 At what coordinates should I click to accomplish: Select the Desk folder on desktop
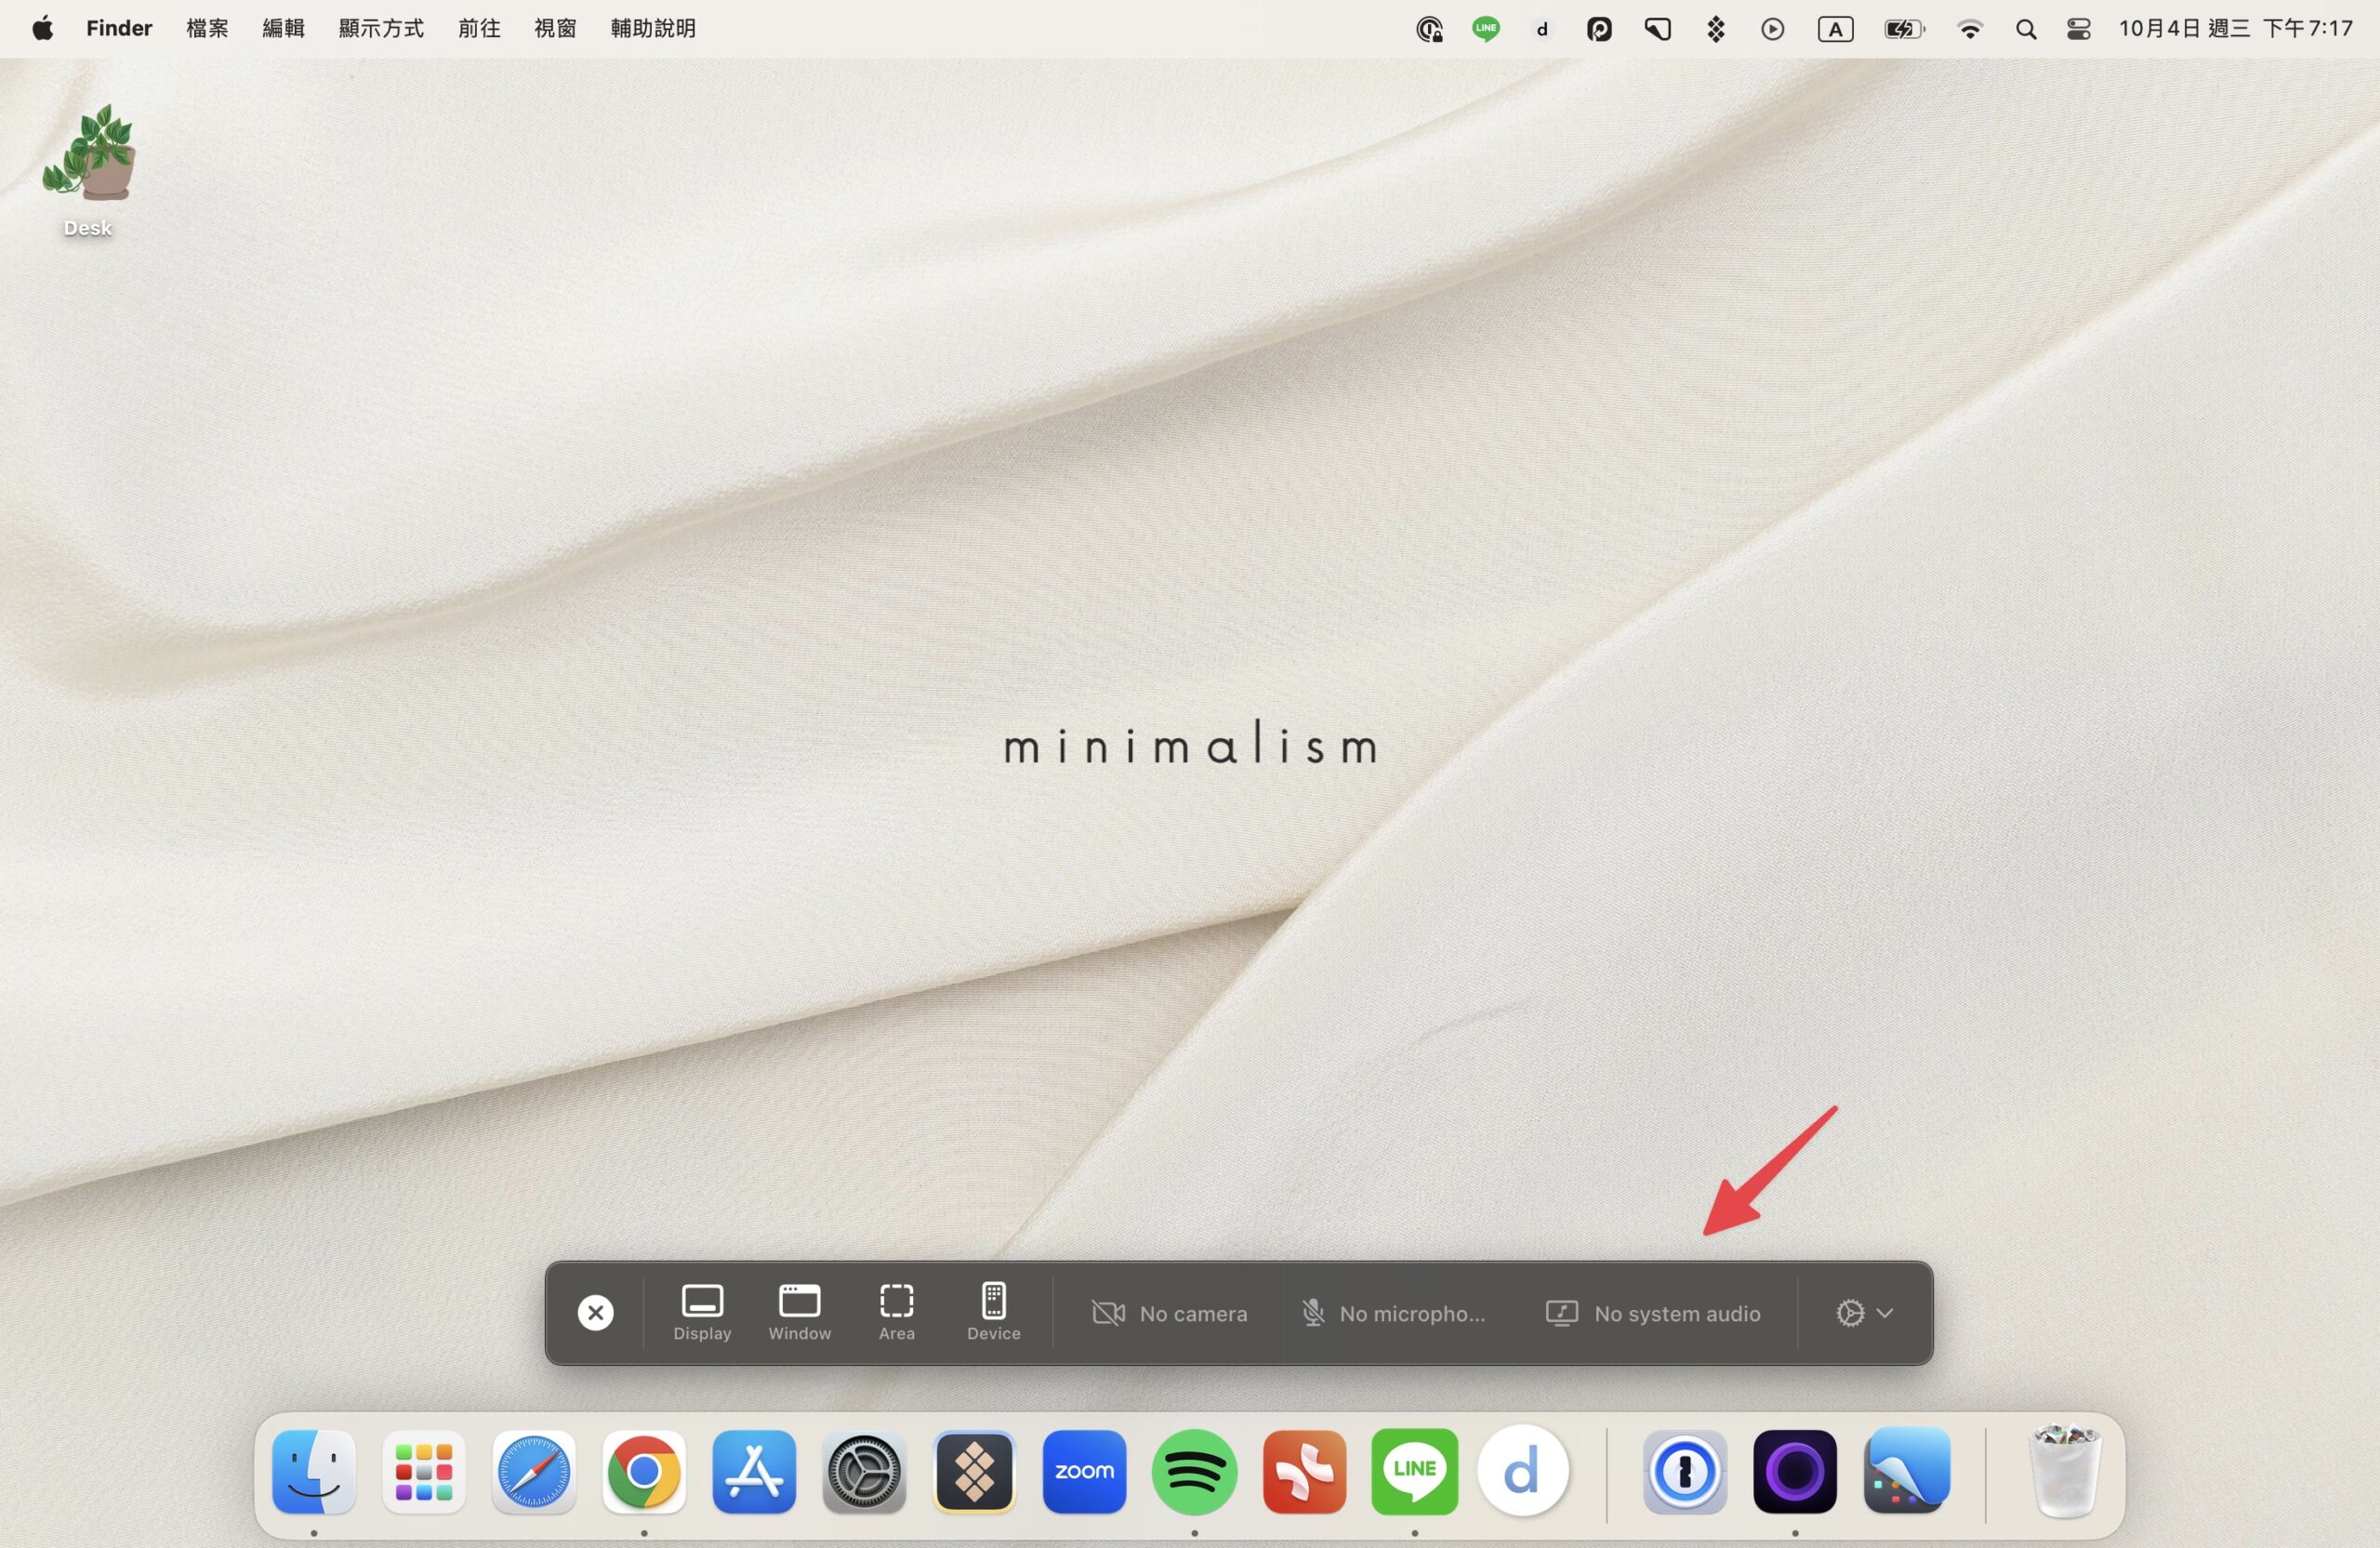pos(88,171)
